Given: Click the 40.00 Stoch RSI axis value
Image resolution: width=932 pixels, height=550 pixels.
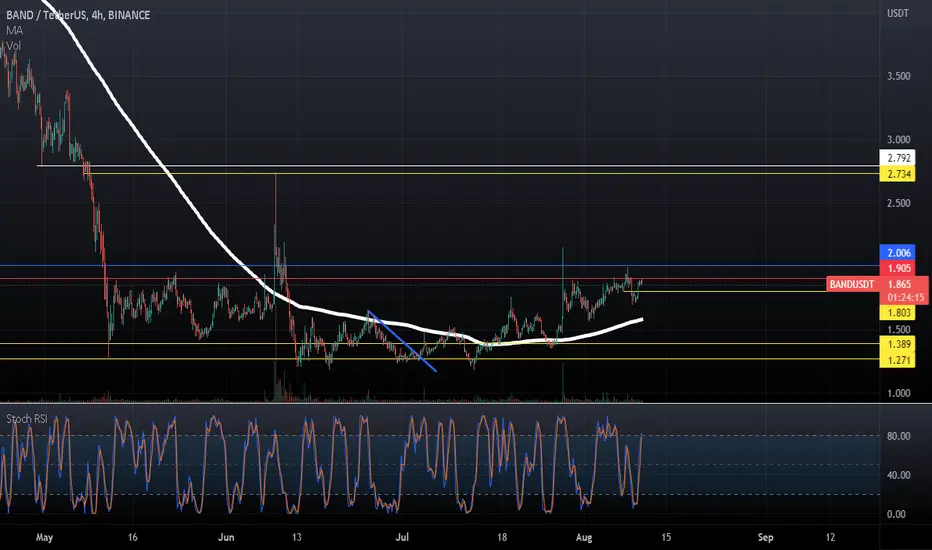Looking at the screenshot, I should [898, 475].
